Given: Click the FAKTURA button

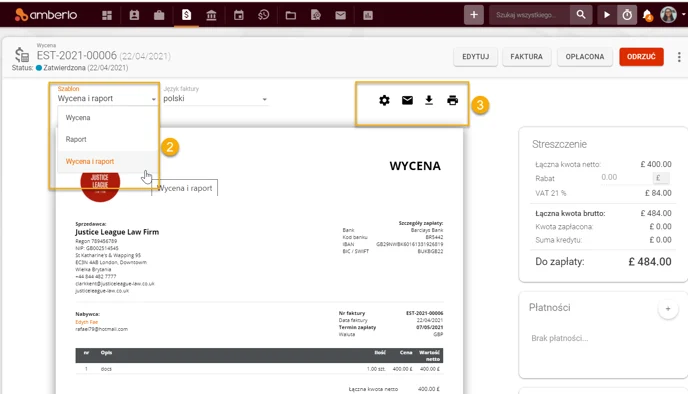Looking at the screenshot, I should tap(526, 57).
